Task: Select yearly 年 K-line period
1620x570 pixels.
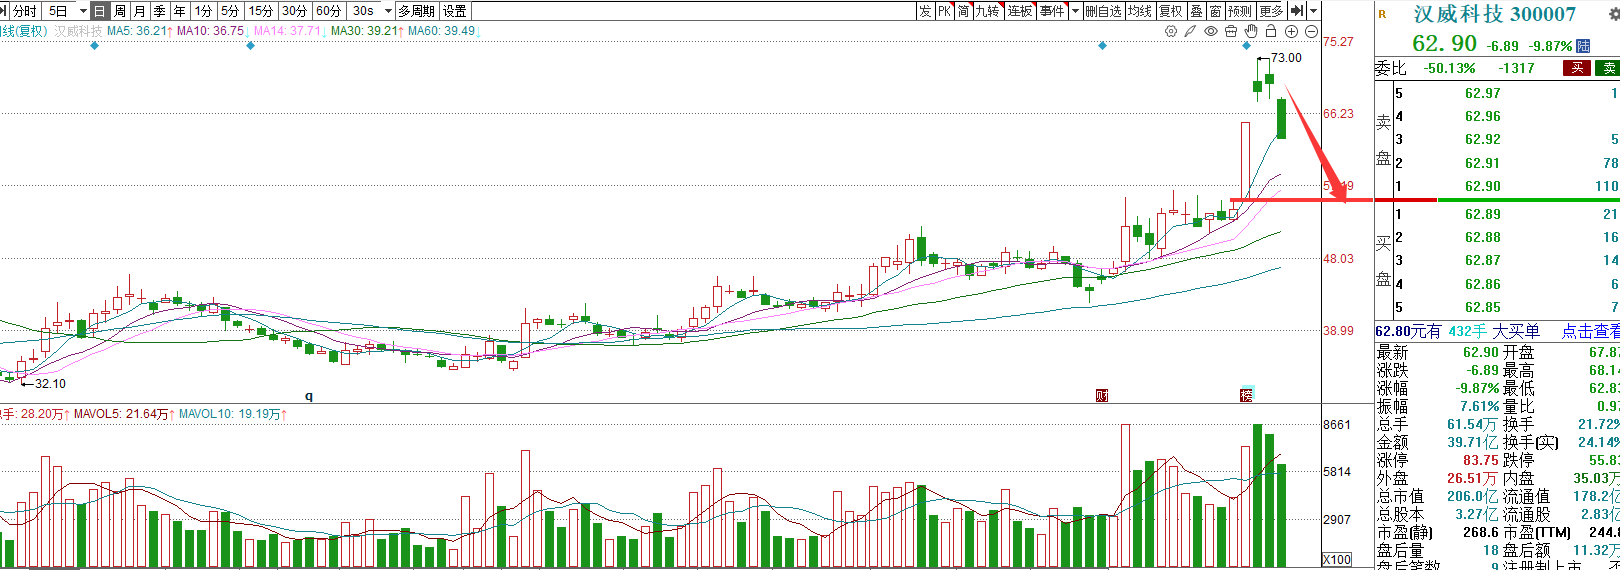Action: click(x=180, y=11)
